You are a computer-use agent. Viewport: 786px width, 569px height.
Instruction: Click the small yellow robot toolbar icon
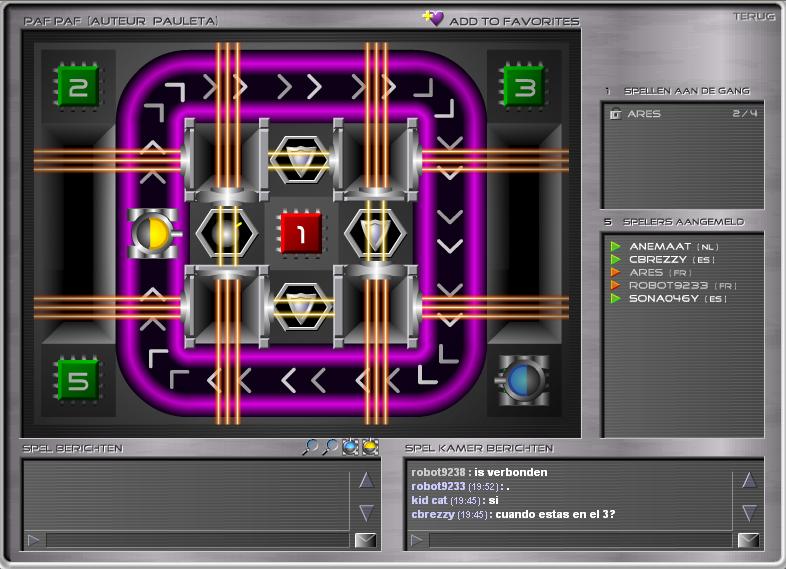370,447
